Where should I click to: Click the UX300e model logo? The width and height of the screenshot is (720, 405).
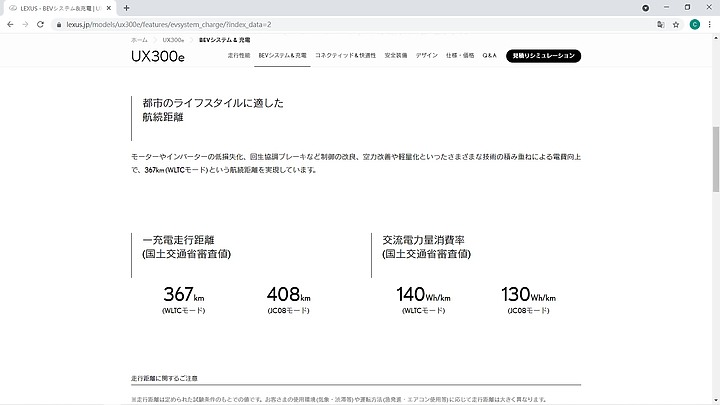coord(158,56)
